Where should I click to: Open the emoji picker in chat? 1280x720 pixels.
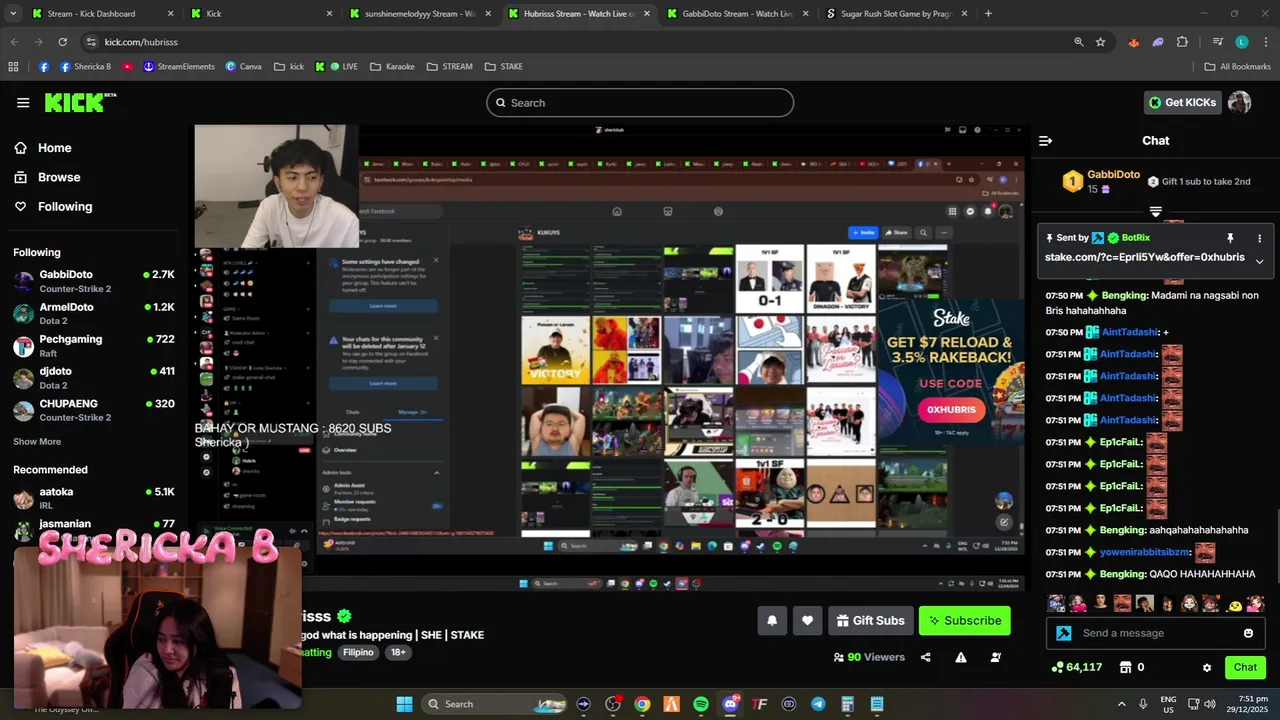point(1248,633)
